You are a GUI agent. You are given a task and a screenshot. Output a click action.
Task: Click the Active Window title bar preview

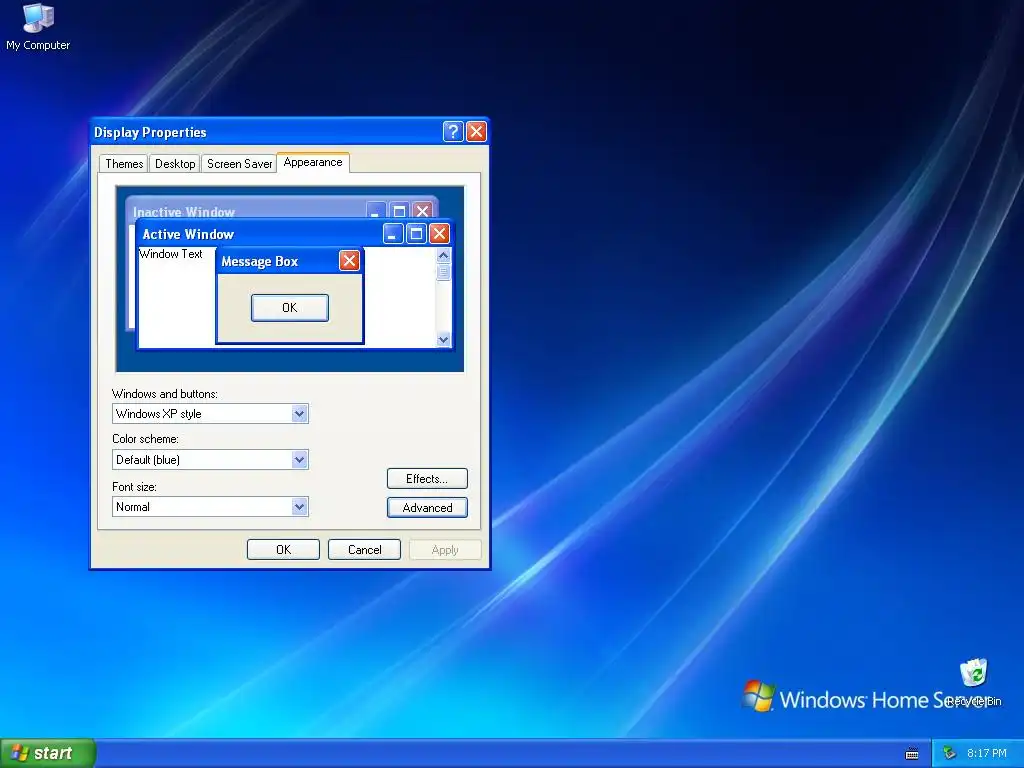coord(294,233)
